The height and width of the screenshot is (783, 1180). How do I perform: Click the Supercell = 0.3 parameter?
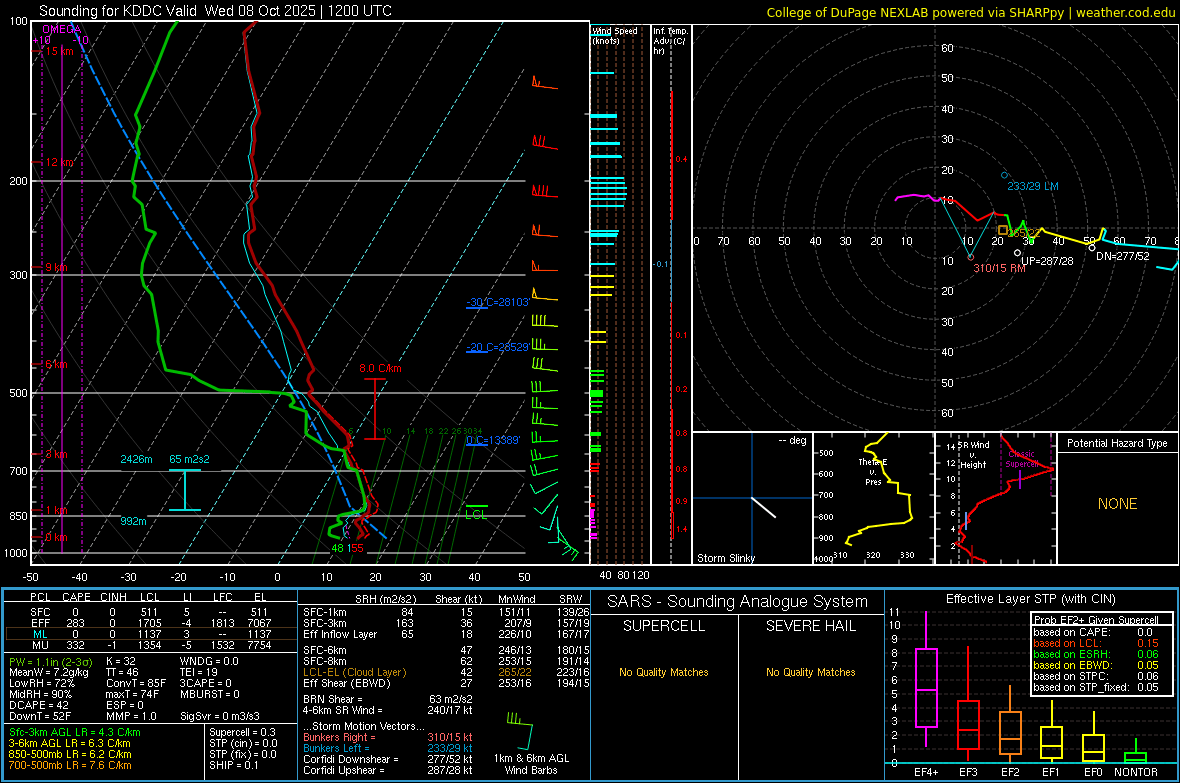tap(242, 732)
